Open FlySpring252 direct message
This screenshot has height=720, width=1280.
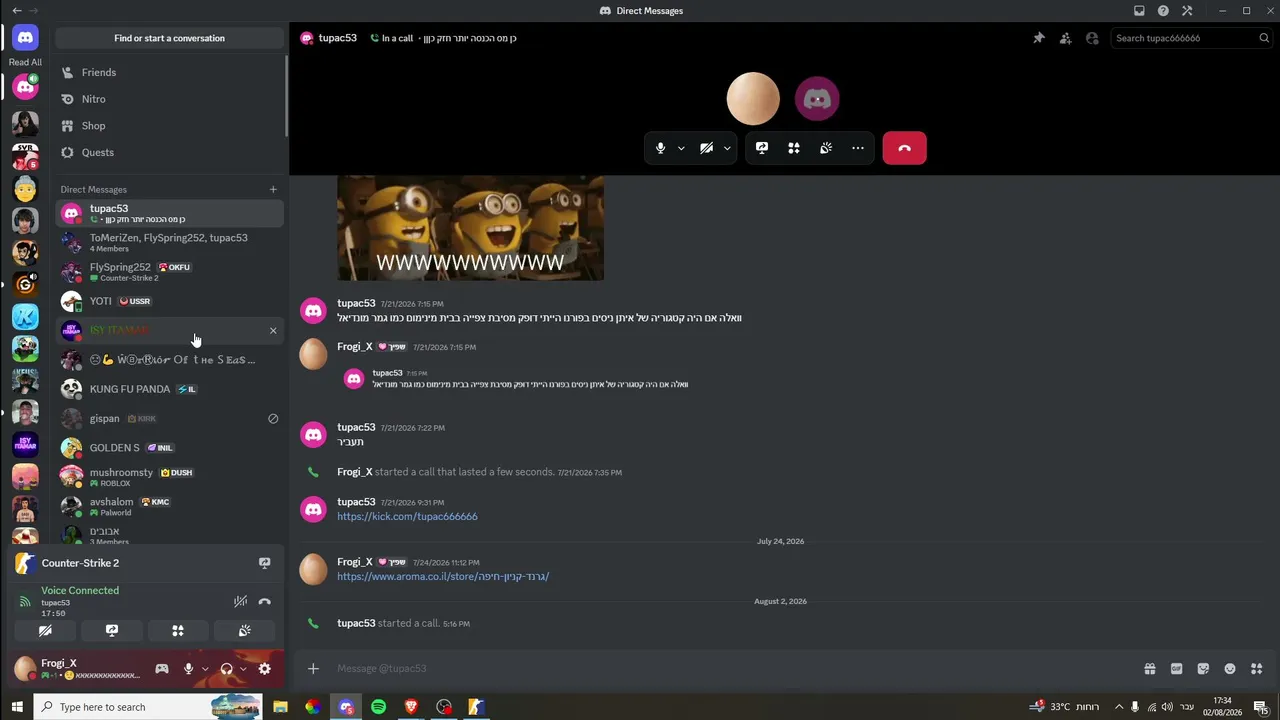tap(169, 272)
